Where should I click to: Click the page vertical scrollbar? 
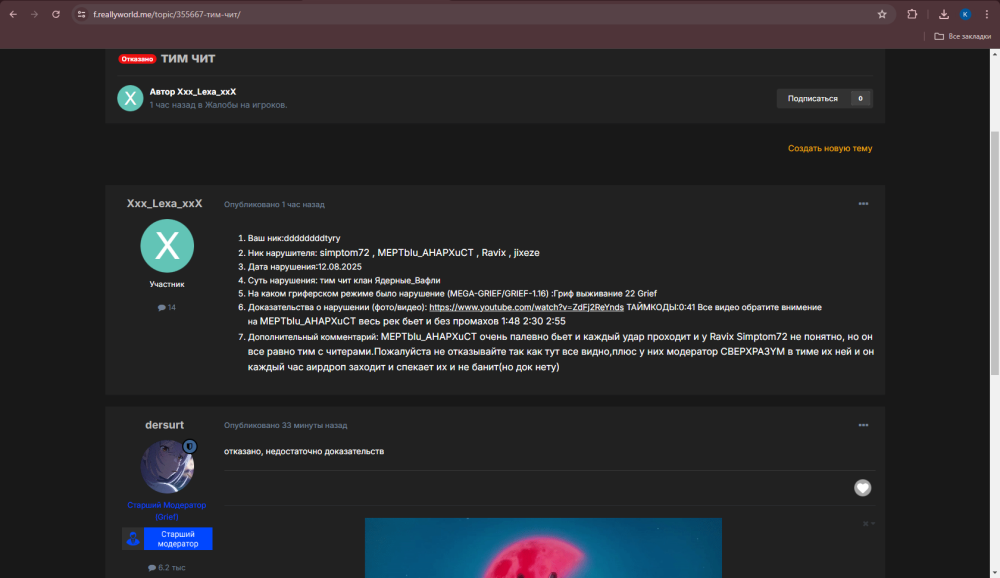click(x=994, y=252)
